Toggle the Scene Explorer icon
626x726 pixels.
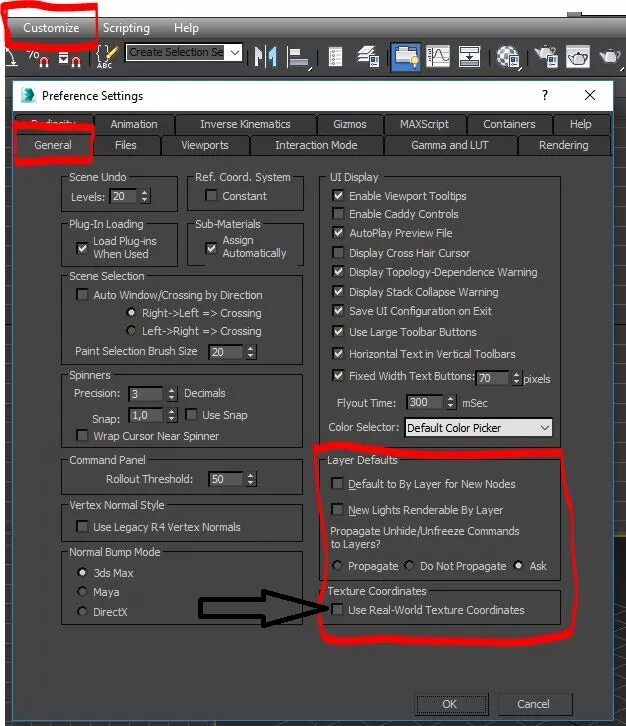(x=335, y=57)
